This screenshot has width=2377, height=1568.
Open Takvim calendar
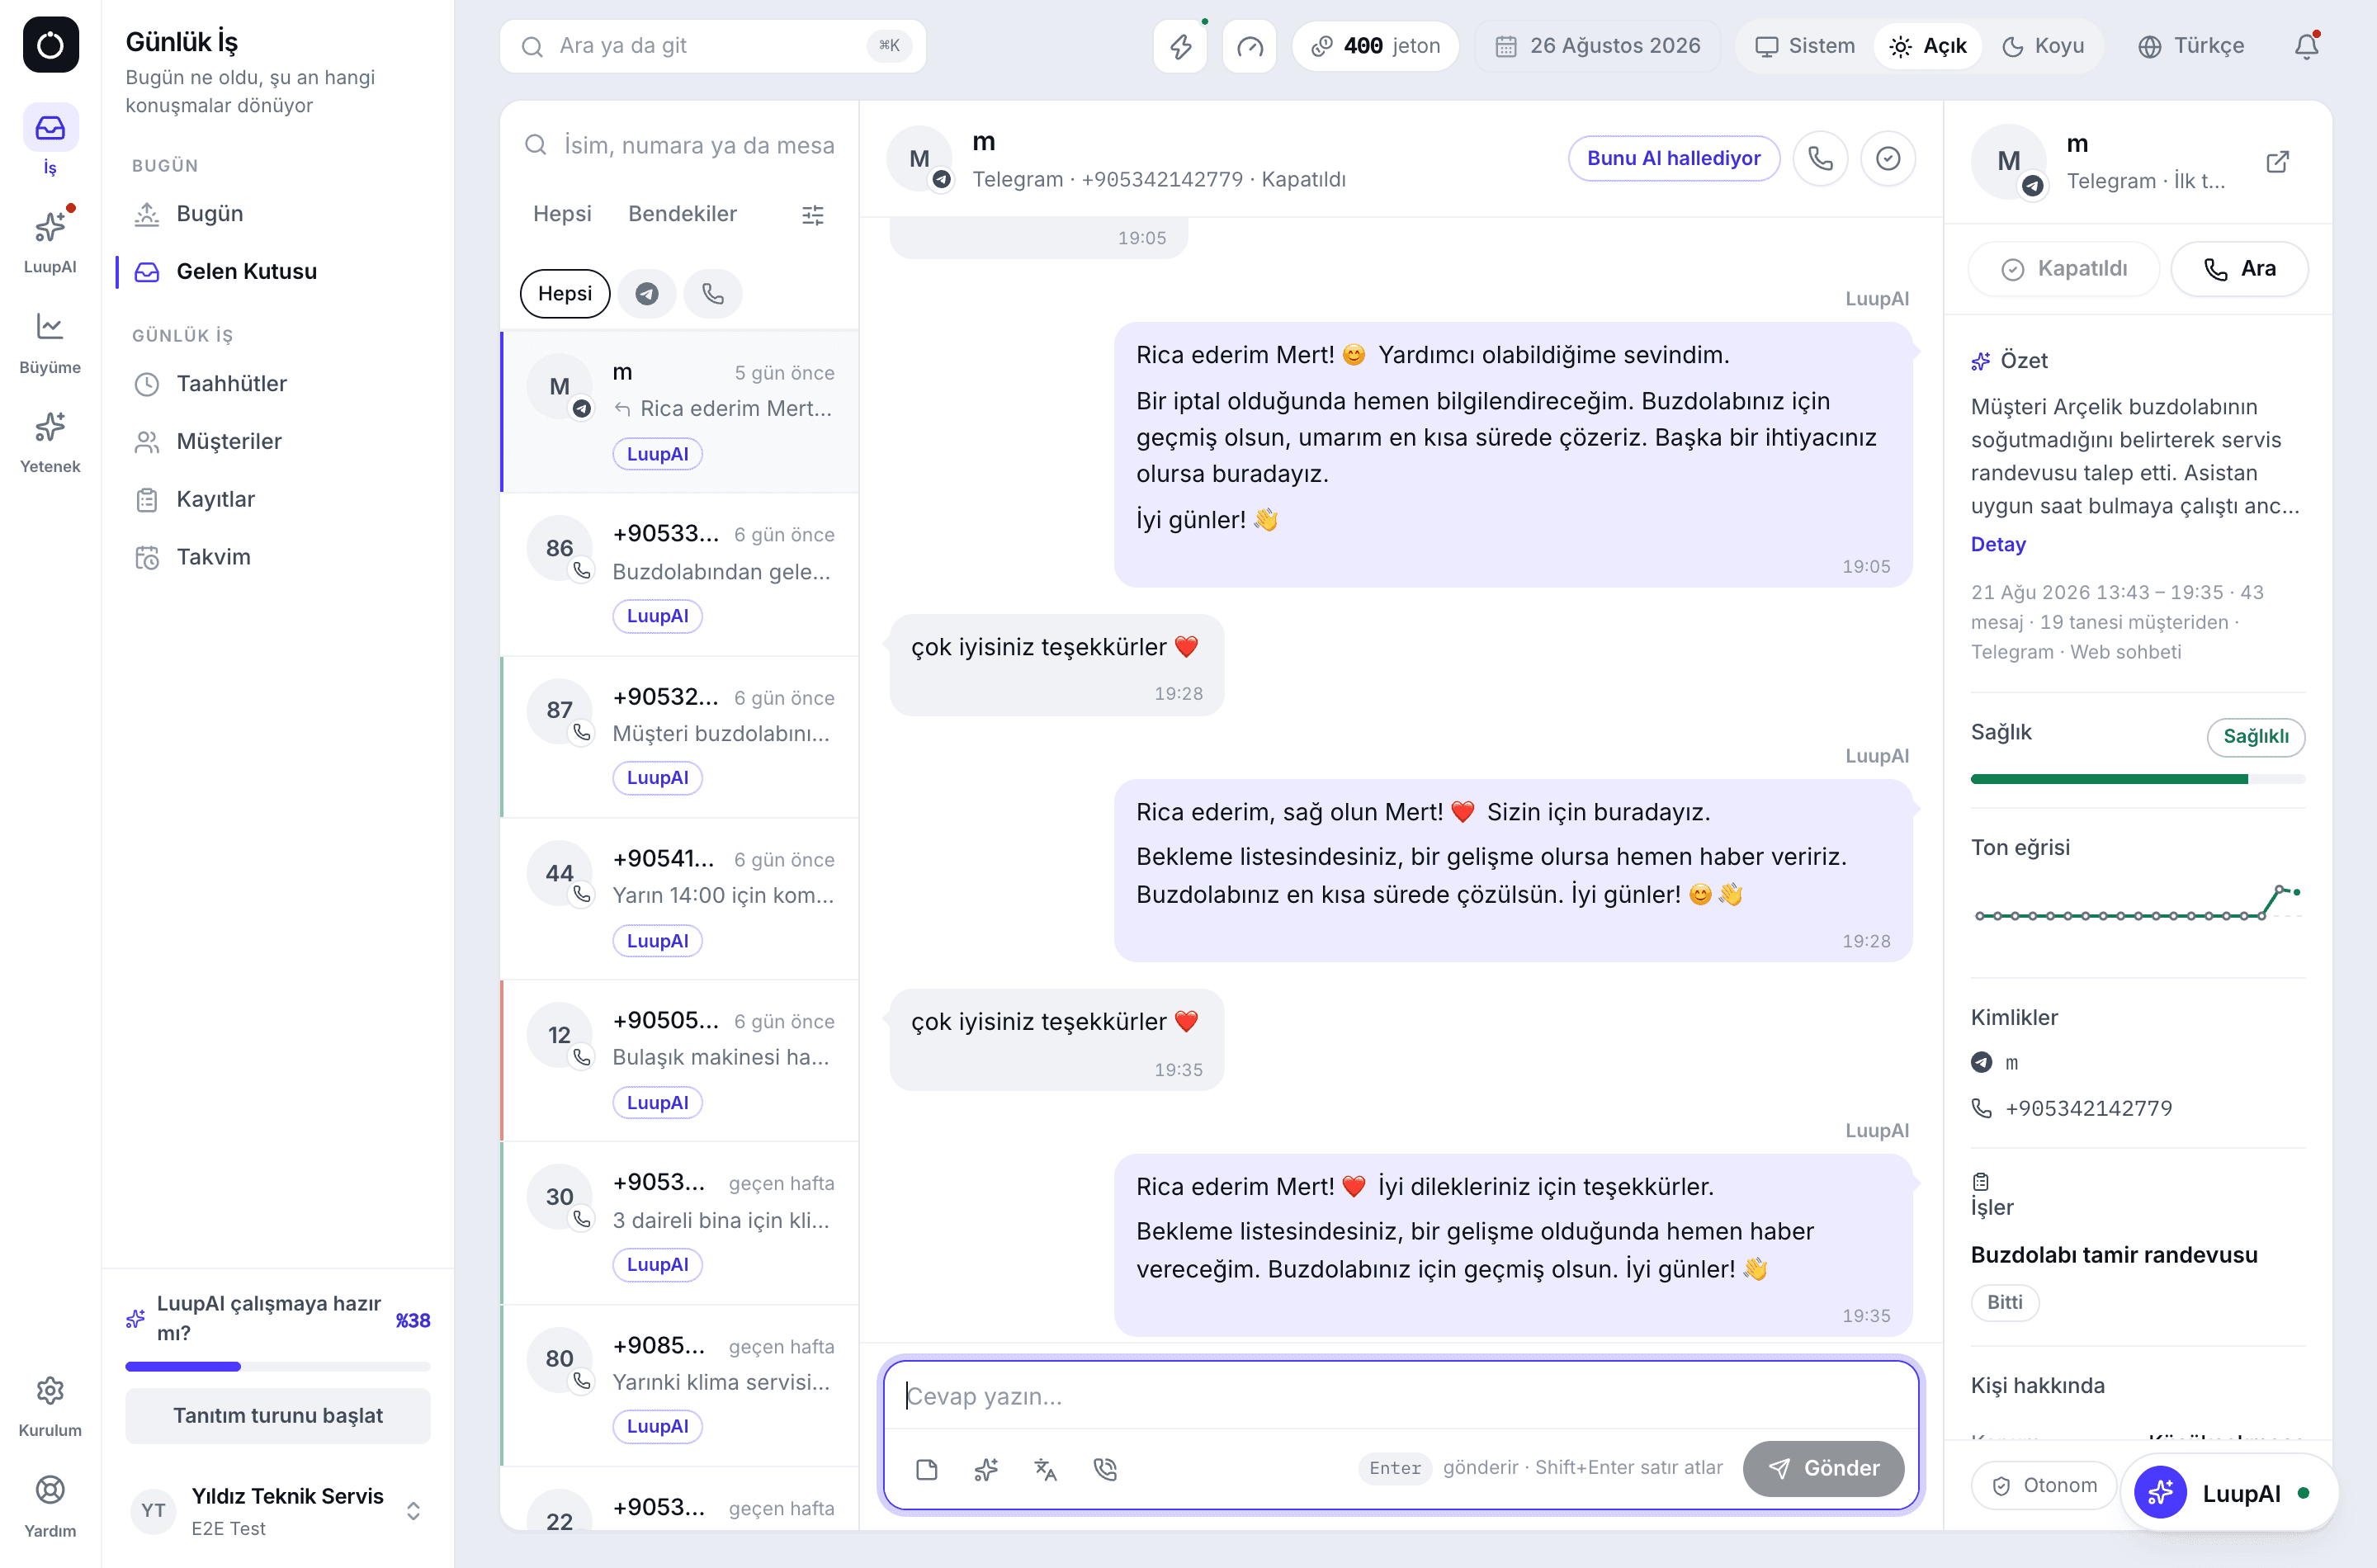tap(278, 557)
